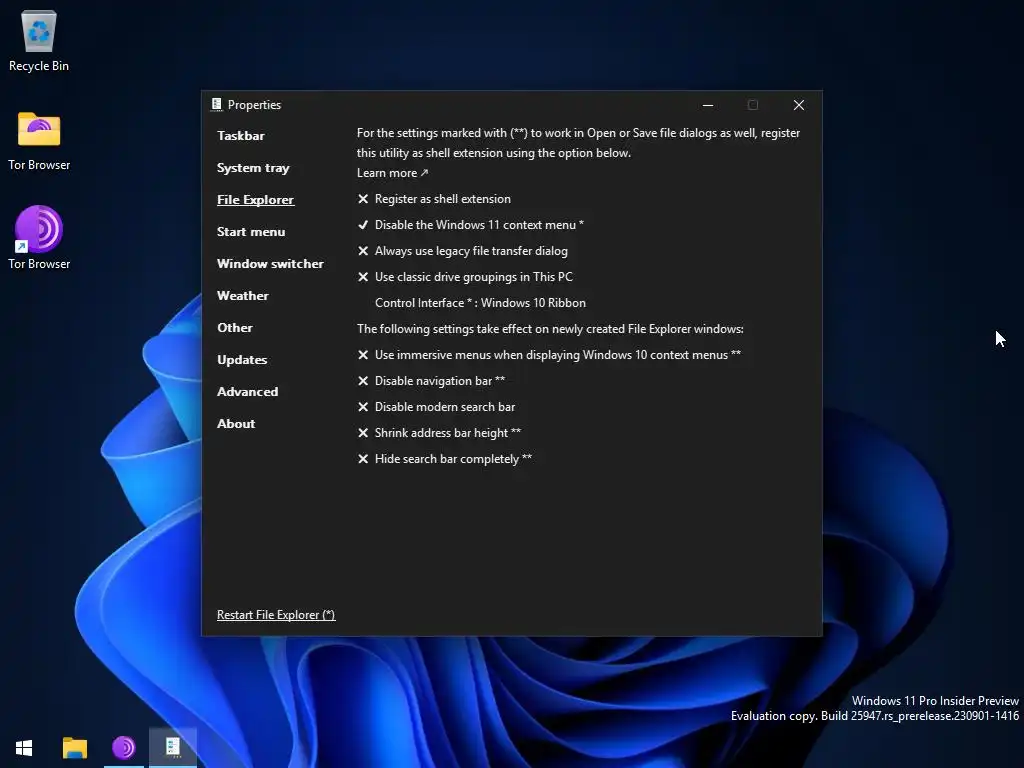Open the Tor Browser folder icon
Image resolution: width=1024 pixels, height=768 pixels.
pyautogui.click(x=39, y=140)
